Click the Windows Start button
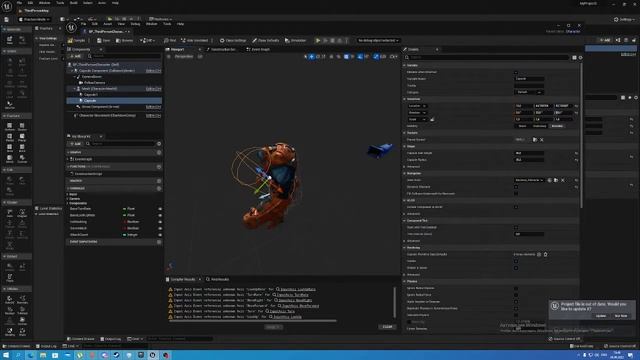The width and height of the screenshot is (640, 360). [x=6, y=355]
